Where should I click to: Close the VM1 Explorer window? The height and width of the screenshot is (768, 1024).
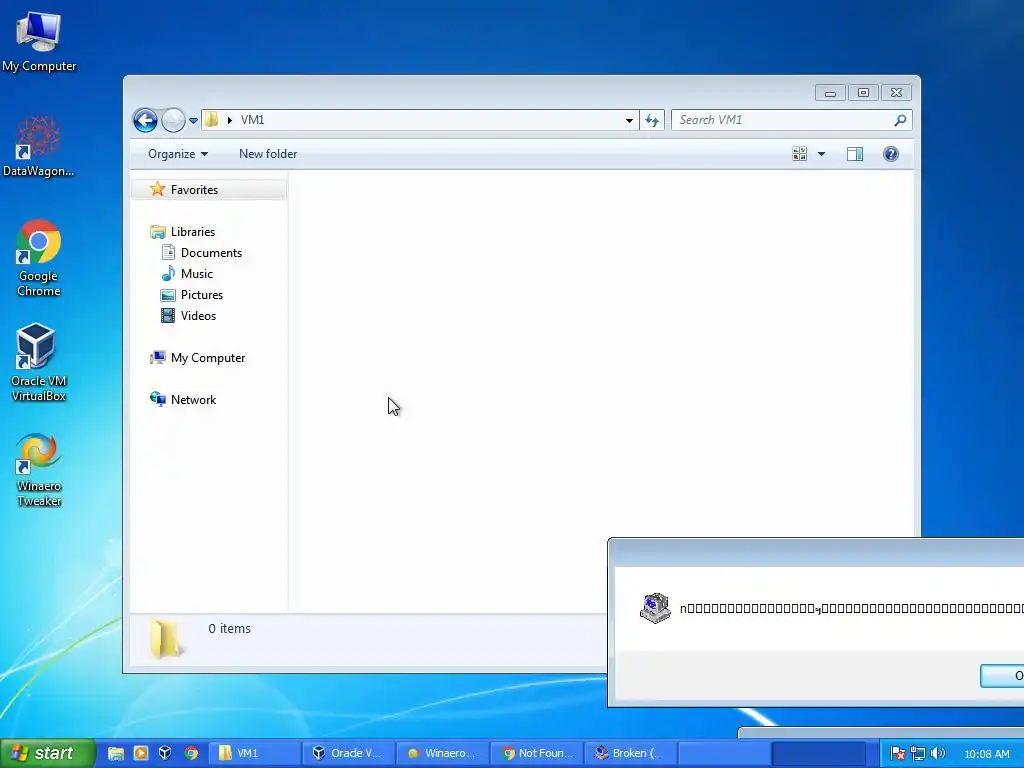coord(896,93)
